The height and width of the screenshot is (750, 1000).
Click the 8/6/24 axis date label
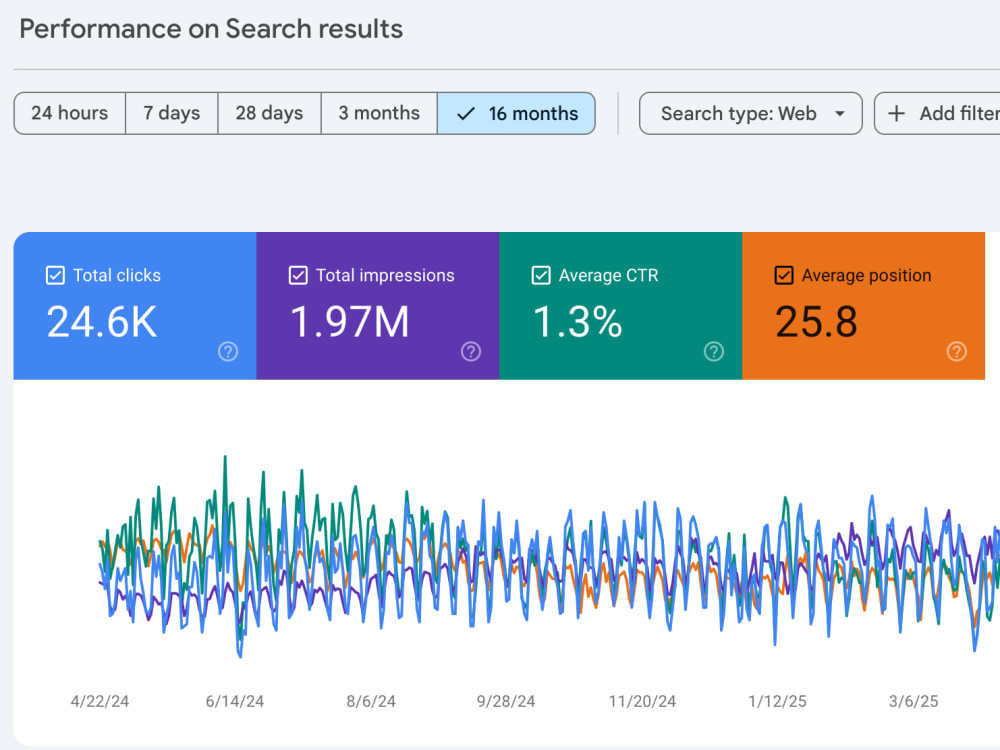click(x=371, y=702)
